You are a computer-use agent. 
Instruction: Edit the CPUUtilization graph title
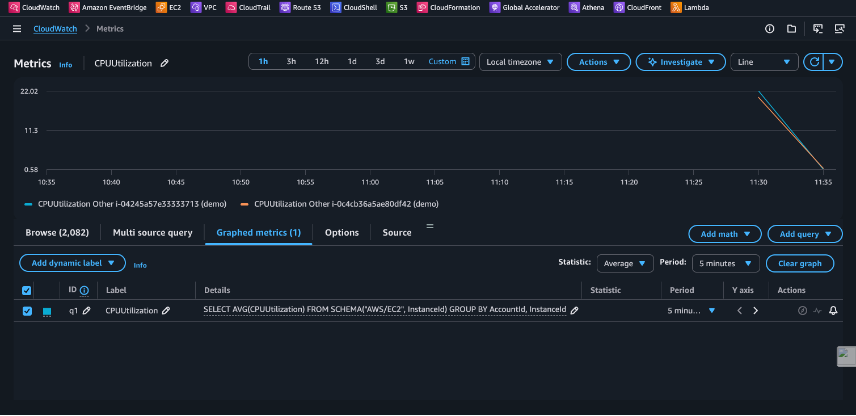point(164,63)
